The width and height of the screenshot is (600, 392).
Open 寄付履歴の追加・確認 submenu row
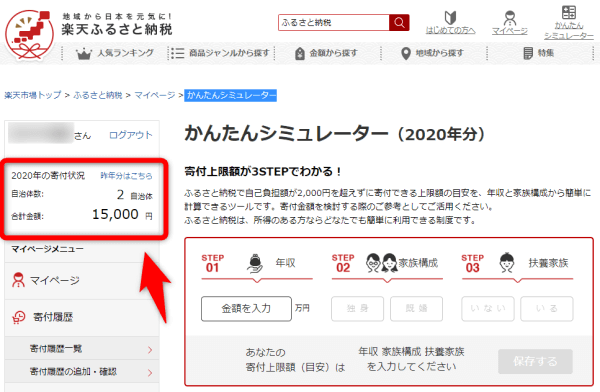[x=82, y=372]
